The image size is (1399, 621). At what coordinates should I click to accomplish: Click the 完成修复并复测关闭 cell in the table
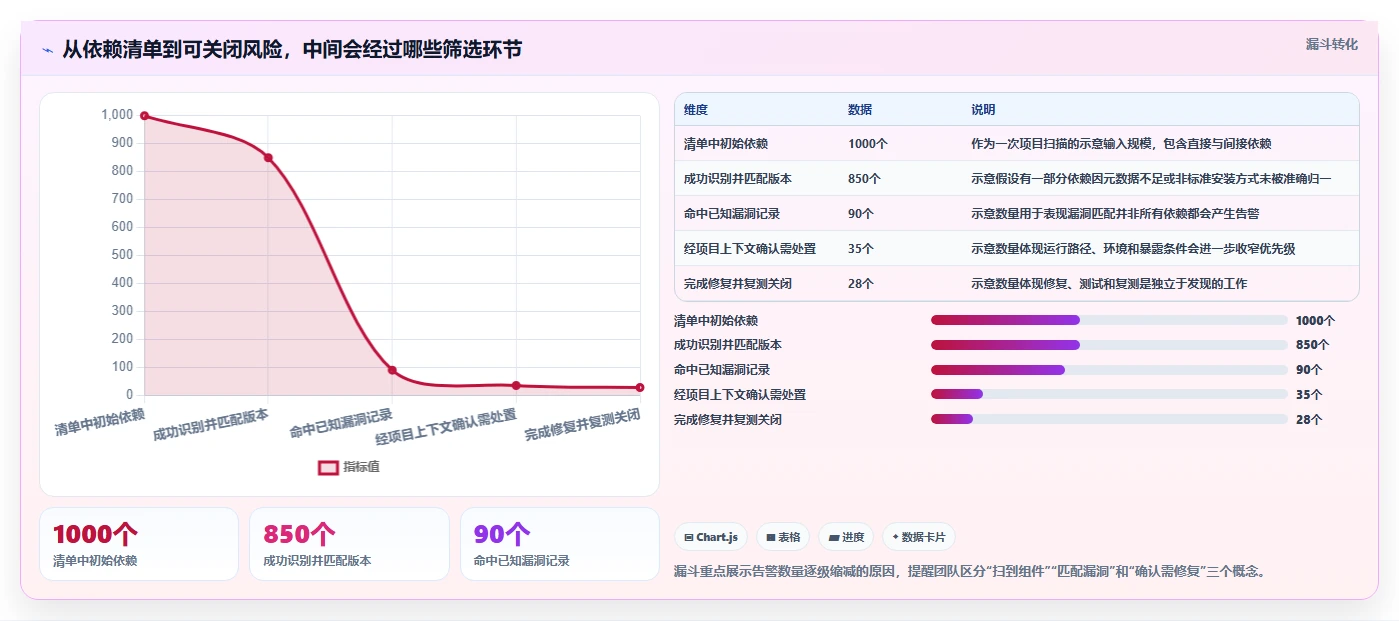[738, 283]
